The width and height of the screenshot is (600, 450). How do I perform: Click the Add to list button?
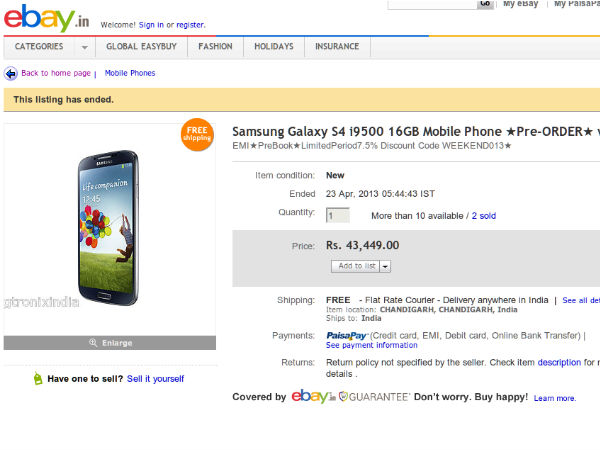tap(355, 266)
